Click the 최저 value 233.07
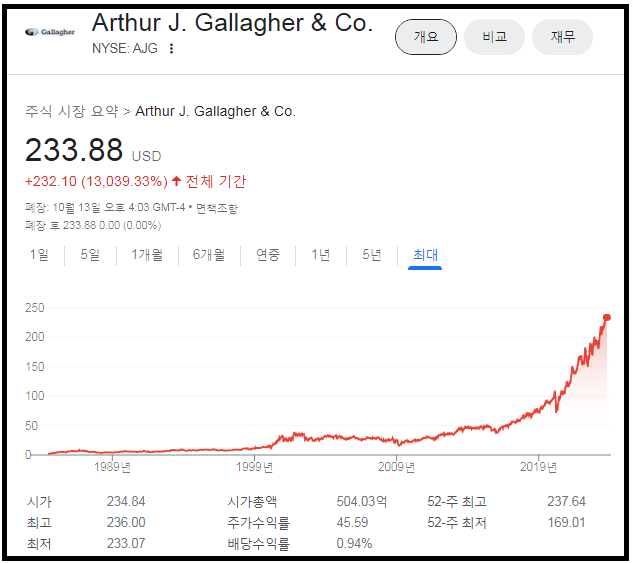This screenshot has height=563, width=633. [x=126, y=544]
